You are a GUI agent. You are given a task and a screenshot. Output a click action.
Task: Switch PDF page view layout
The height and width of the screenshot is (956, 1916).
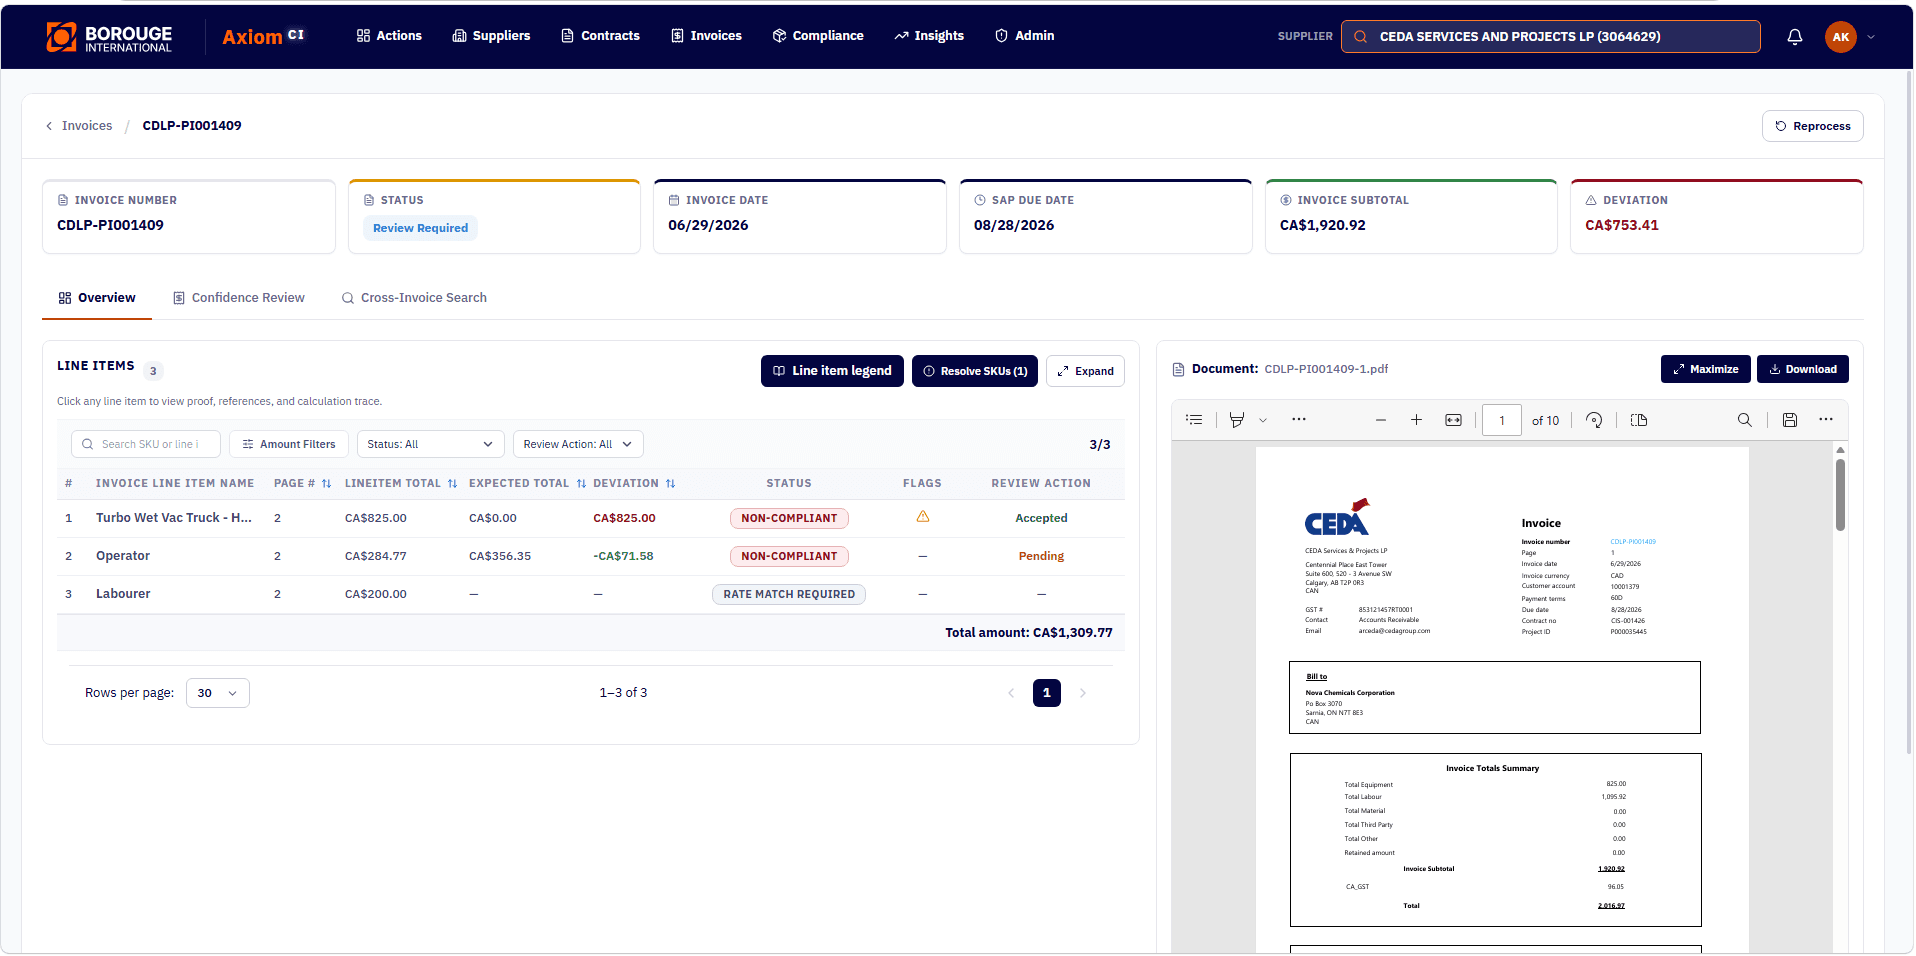pos(1639,420)
